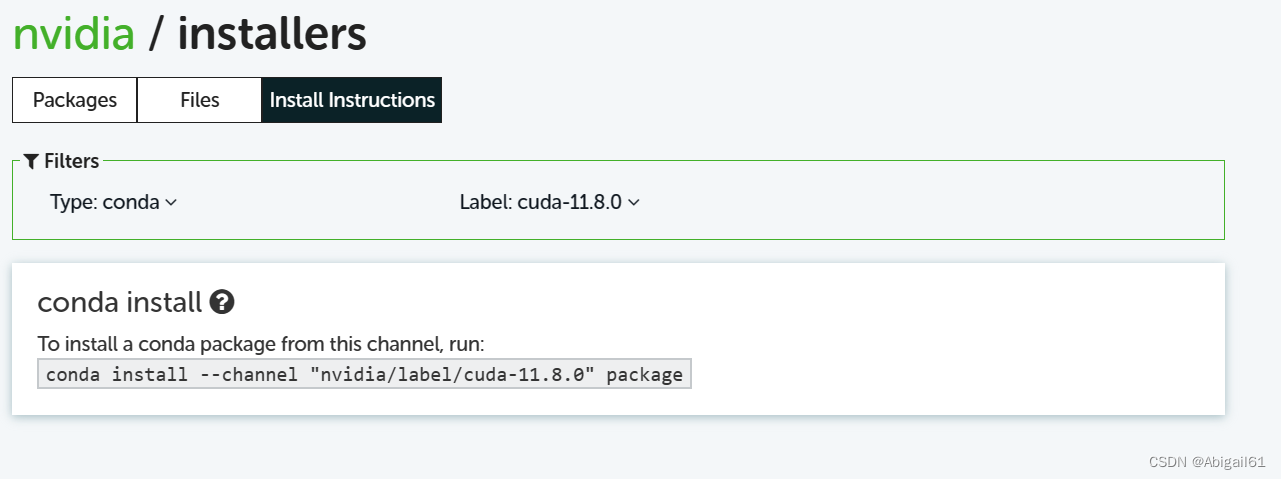Open the Type: conda dropdown

click(113, 202)
